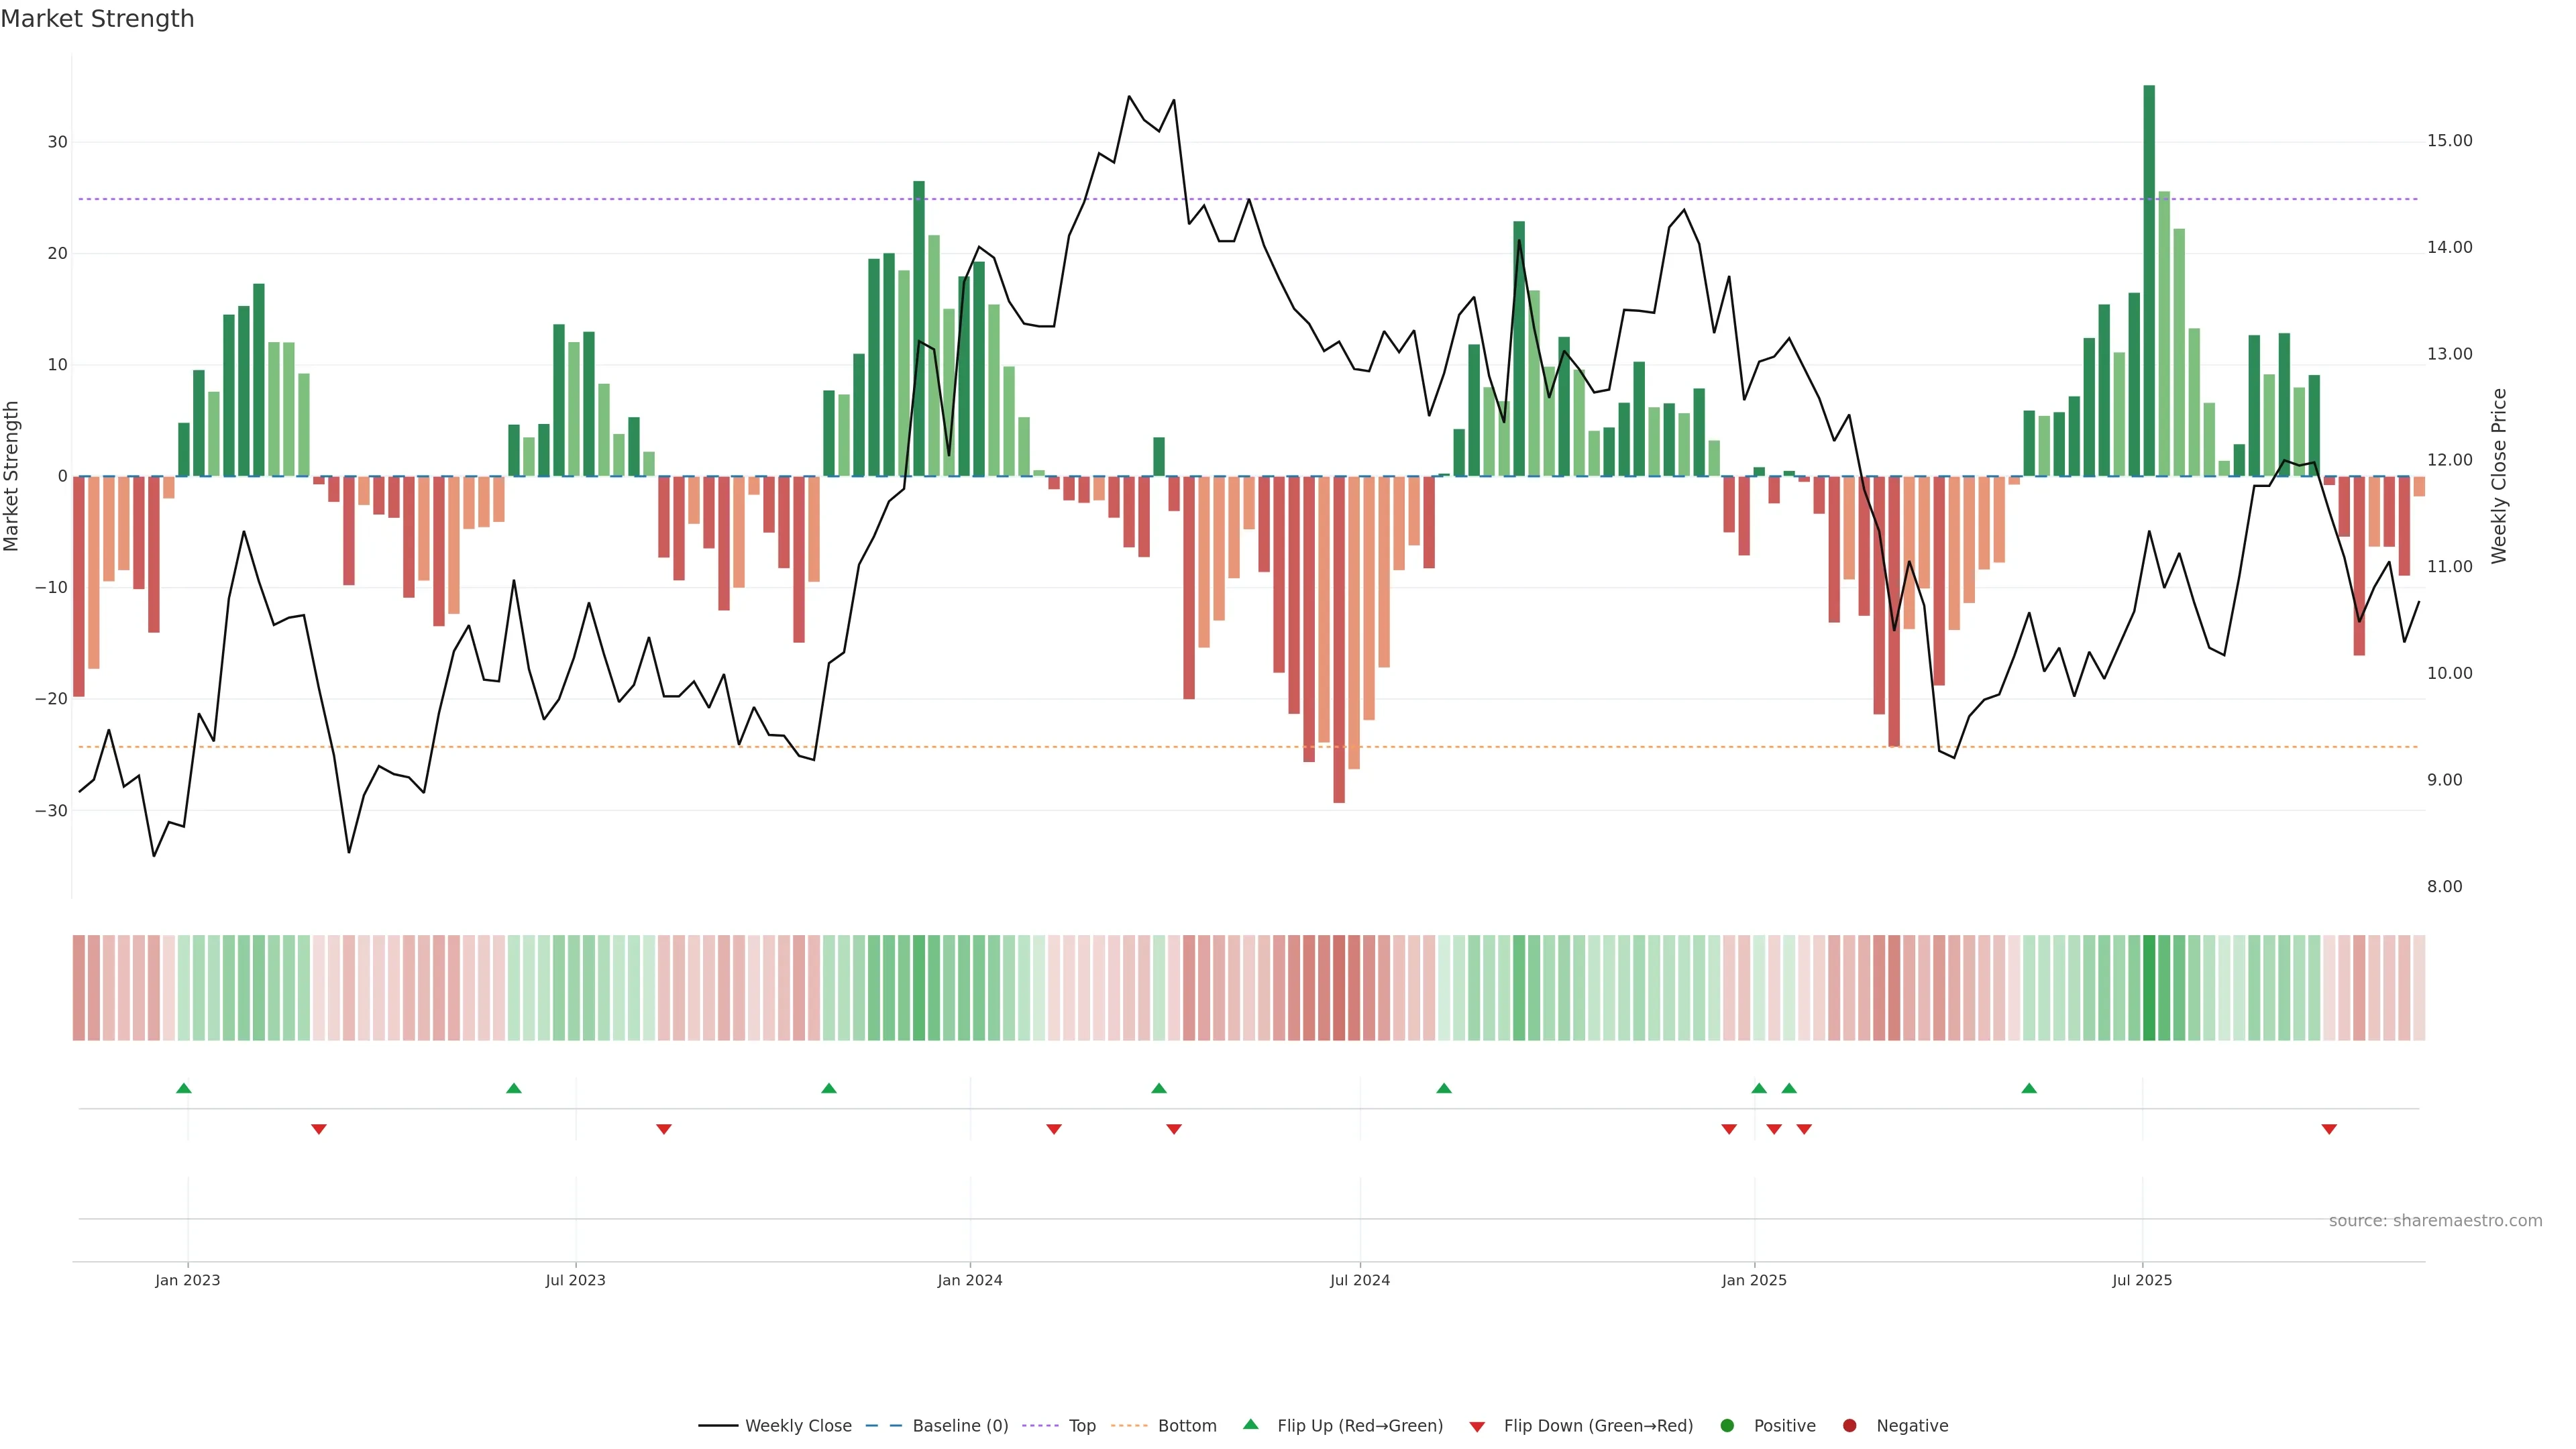
Task: Click the tallest green bar in July 2025
Action: 2149,280
